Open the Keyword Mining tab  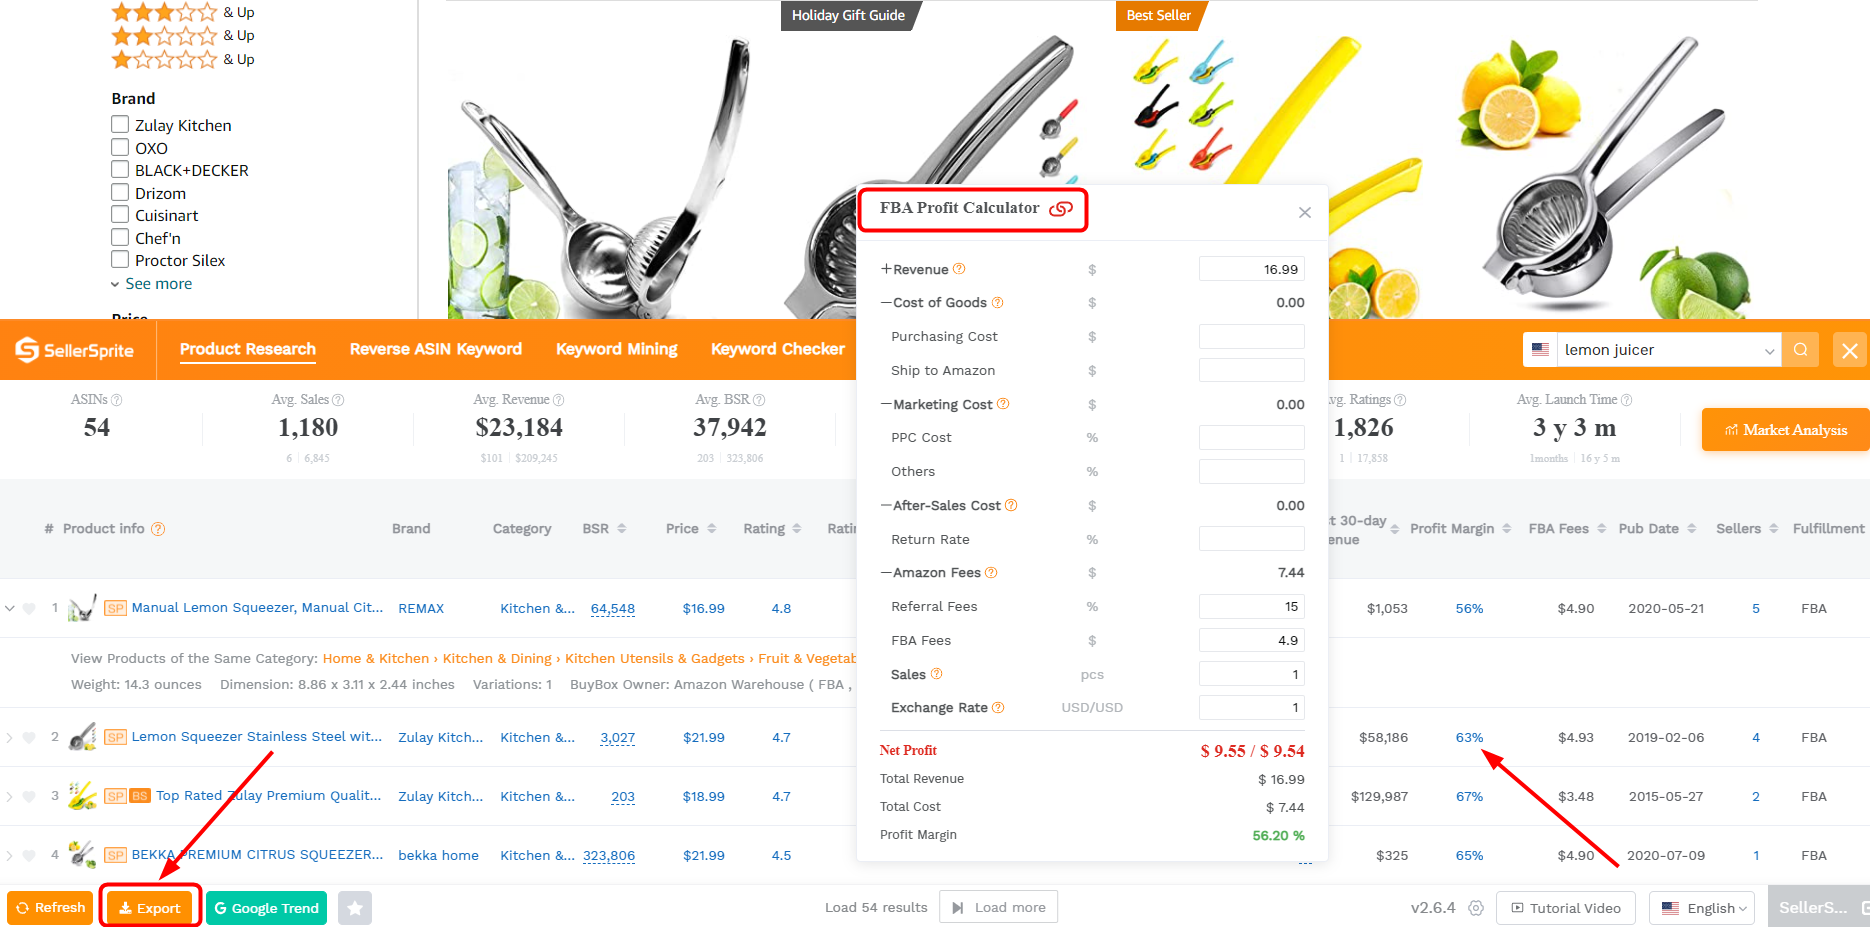617,349
